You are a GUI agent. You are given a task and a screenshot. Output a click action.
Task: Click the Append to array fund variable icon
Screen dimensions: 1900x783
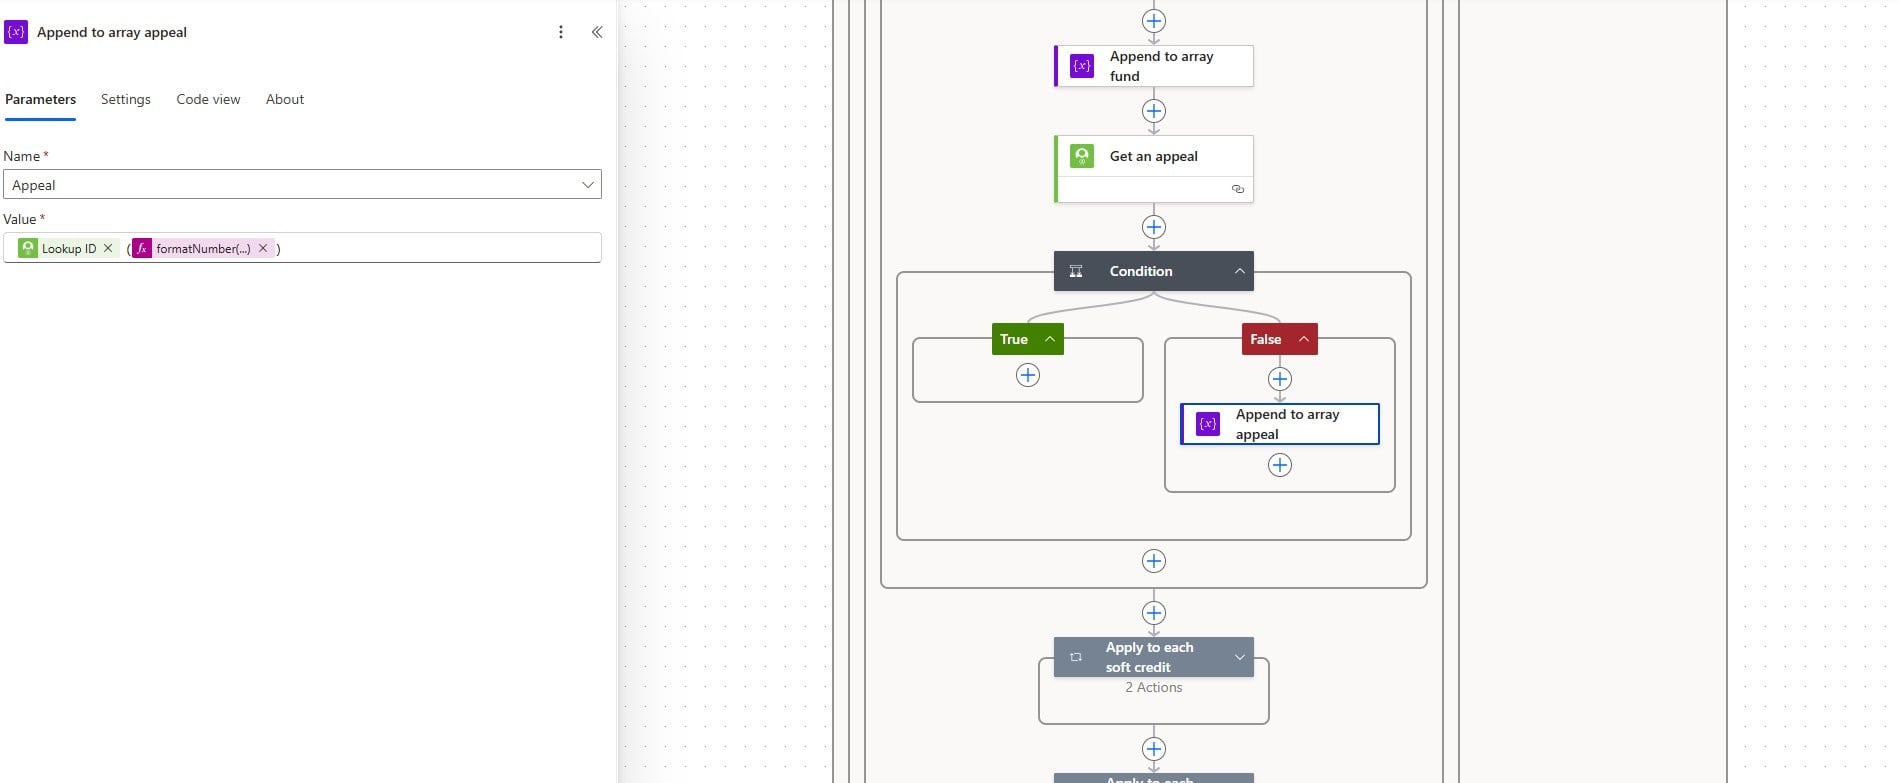tap(1082, 66)
